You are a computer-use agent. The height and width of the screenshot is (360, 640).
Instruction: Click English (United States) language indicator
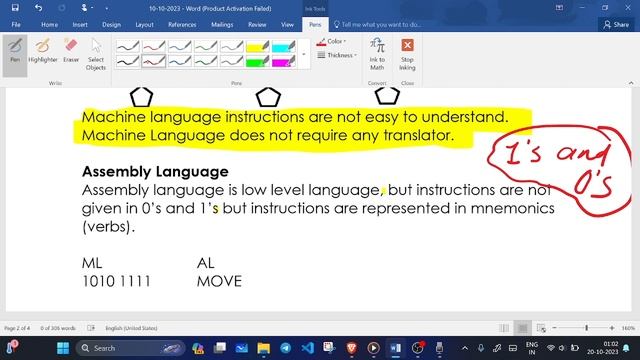(x=131, y=328)
